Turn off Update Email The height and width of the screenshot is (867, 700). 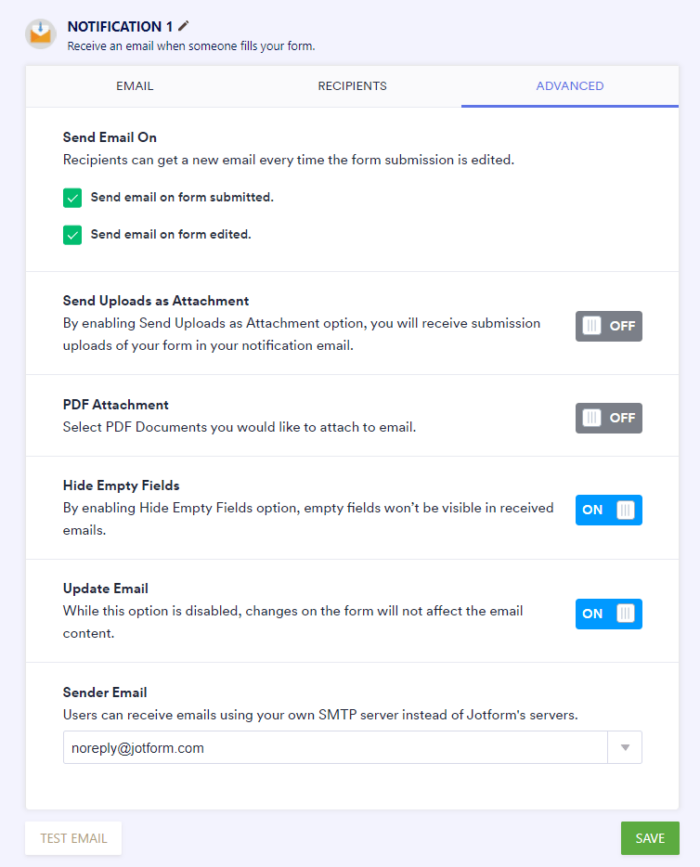(608, 613)
